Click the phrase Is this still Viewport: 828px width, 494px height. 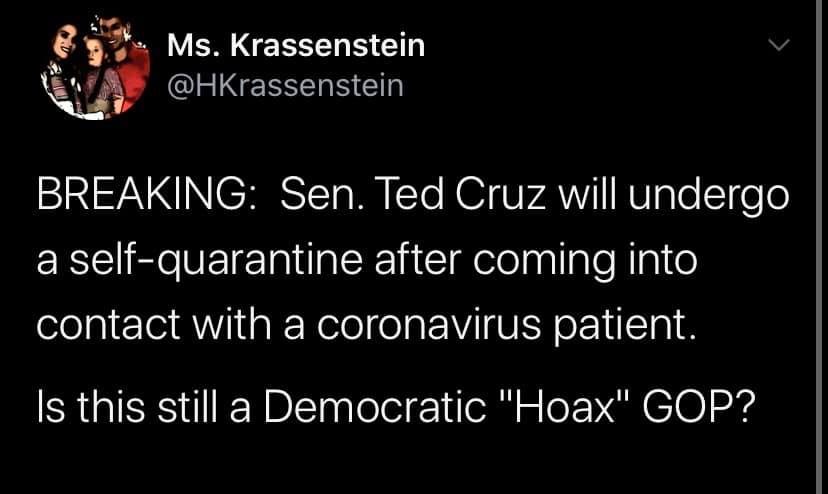(127, 407)
